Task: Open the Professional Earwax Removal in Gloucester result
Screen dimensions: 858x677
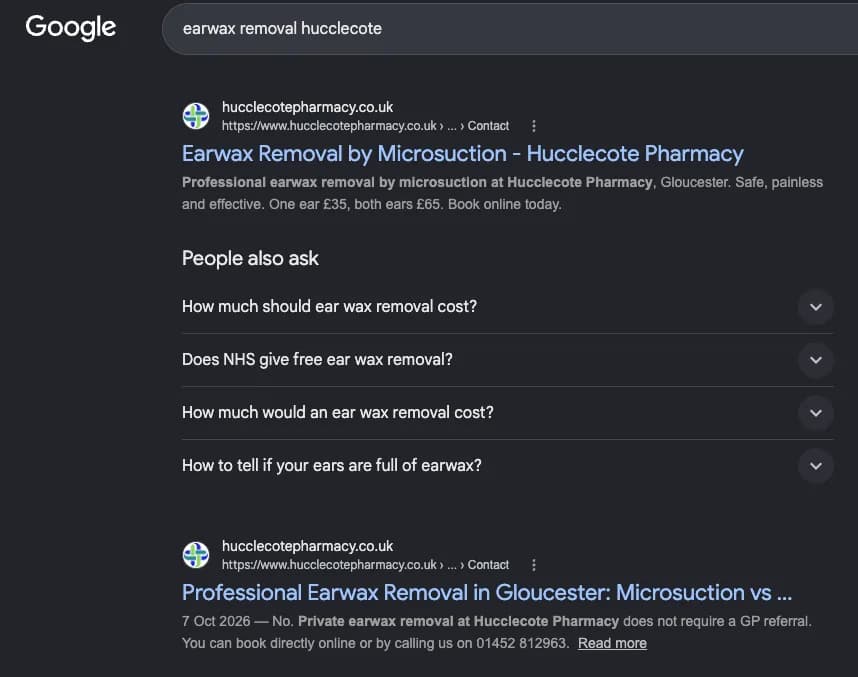Action: (486, 593)
